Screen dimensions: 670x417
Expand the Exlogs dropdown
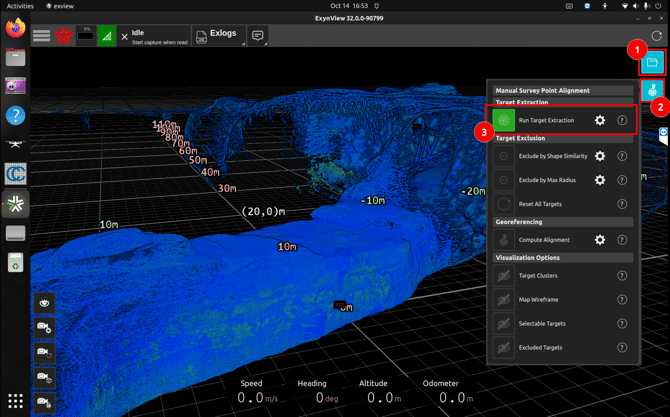click(x=218, y=36)
